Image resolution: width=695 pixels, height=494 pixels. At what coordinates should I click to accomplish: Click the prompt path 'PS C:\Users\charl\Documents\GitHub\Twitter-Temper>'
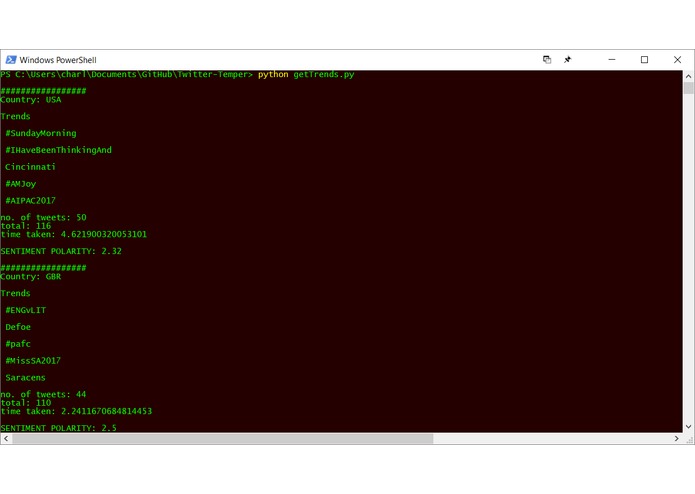click(127, 74)
